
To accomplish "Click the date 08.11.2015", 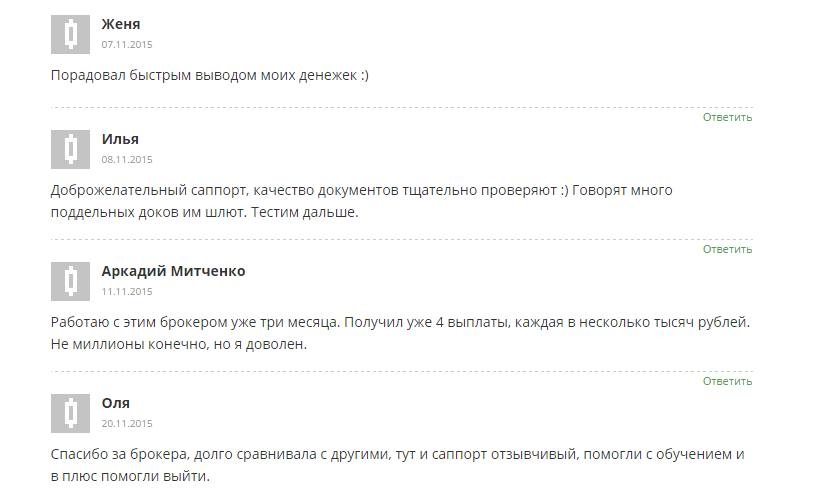I will (x=127, y=160).
